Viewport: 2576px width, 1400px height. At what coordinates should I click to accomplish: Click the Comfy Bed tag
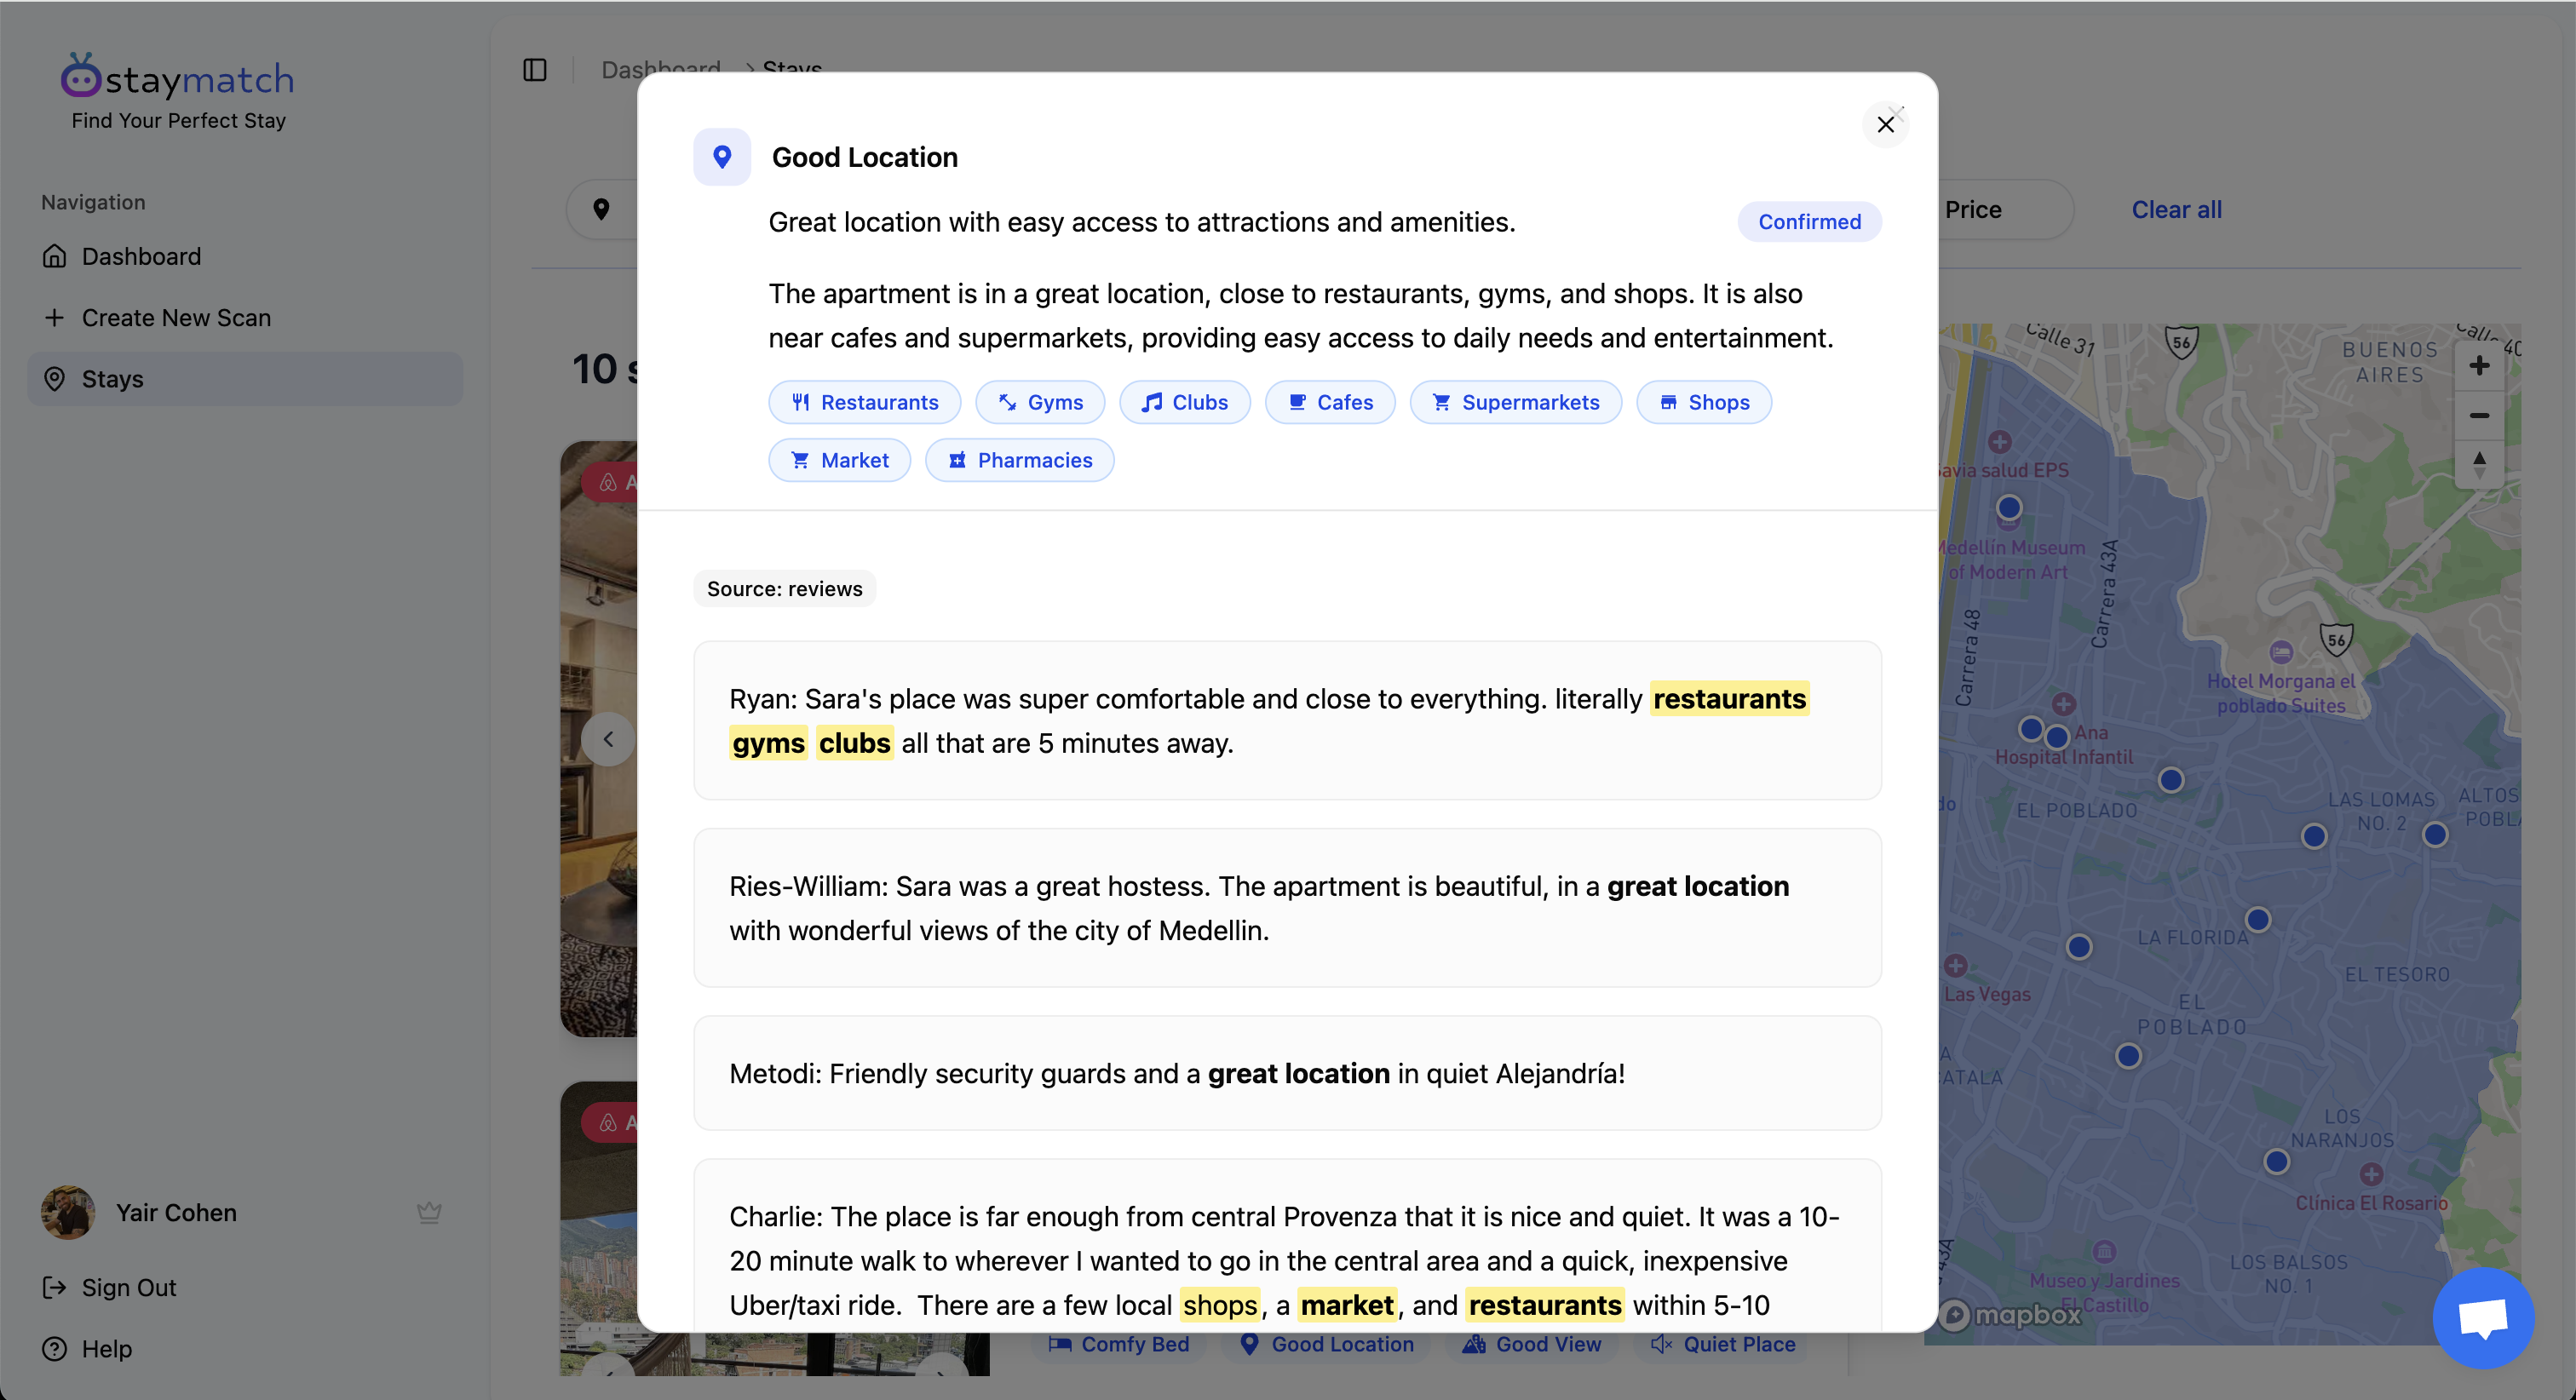click(x=1119, y=1344)
